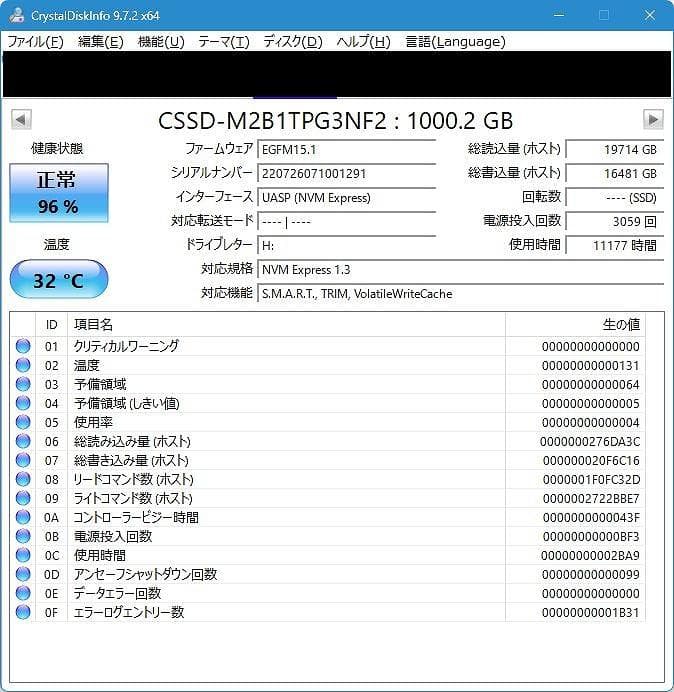Screen dimensions: 674x692
Task: Click the serial number field 220726071001291
Action: 346,173
